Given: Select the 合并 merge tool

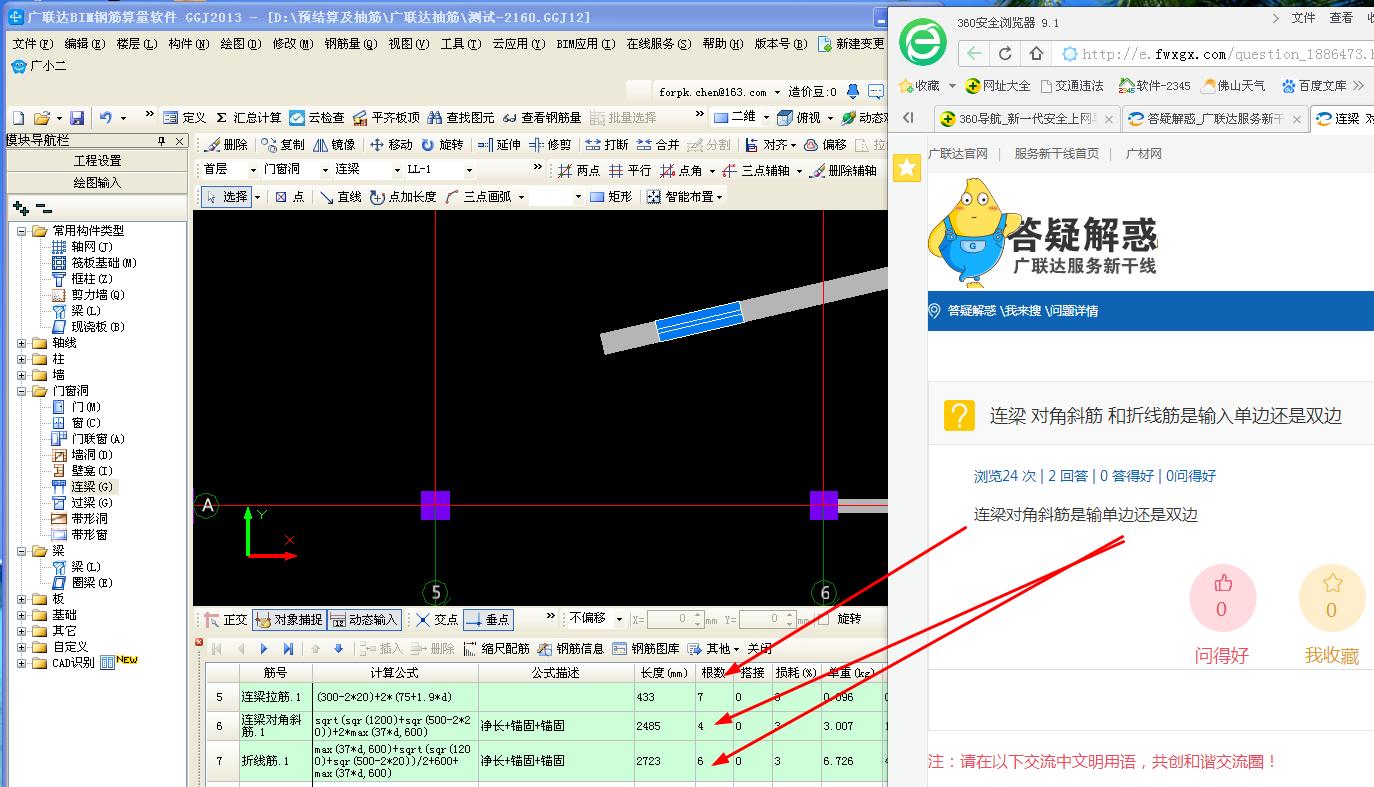Looking at the screenshot, I should [x=658, y=145].
